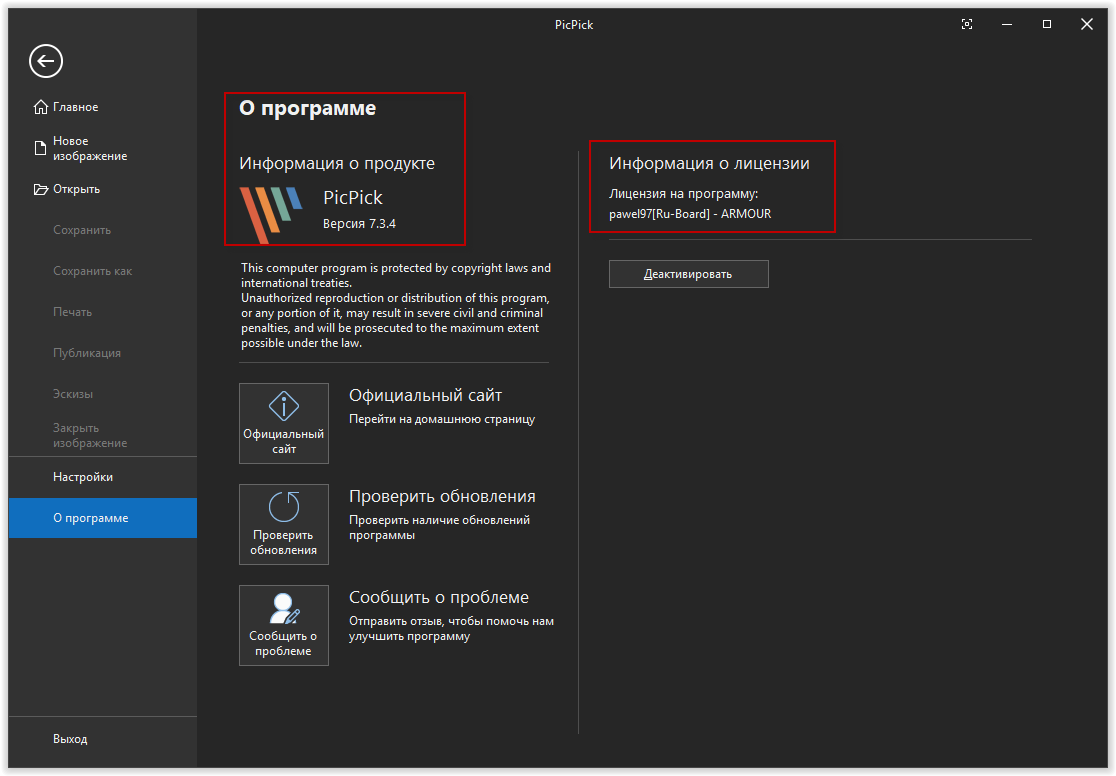Click the PicPick striped logo
The width and height of the screenshot is (1116, 776).
click(x=270, y=214)
